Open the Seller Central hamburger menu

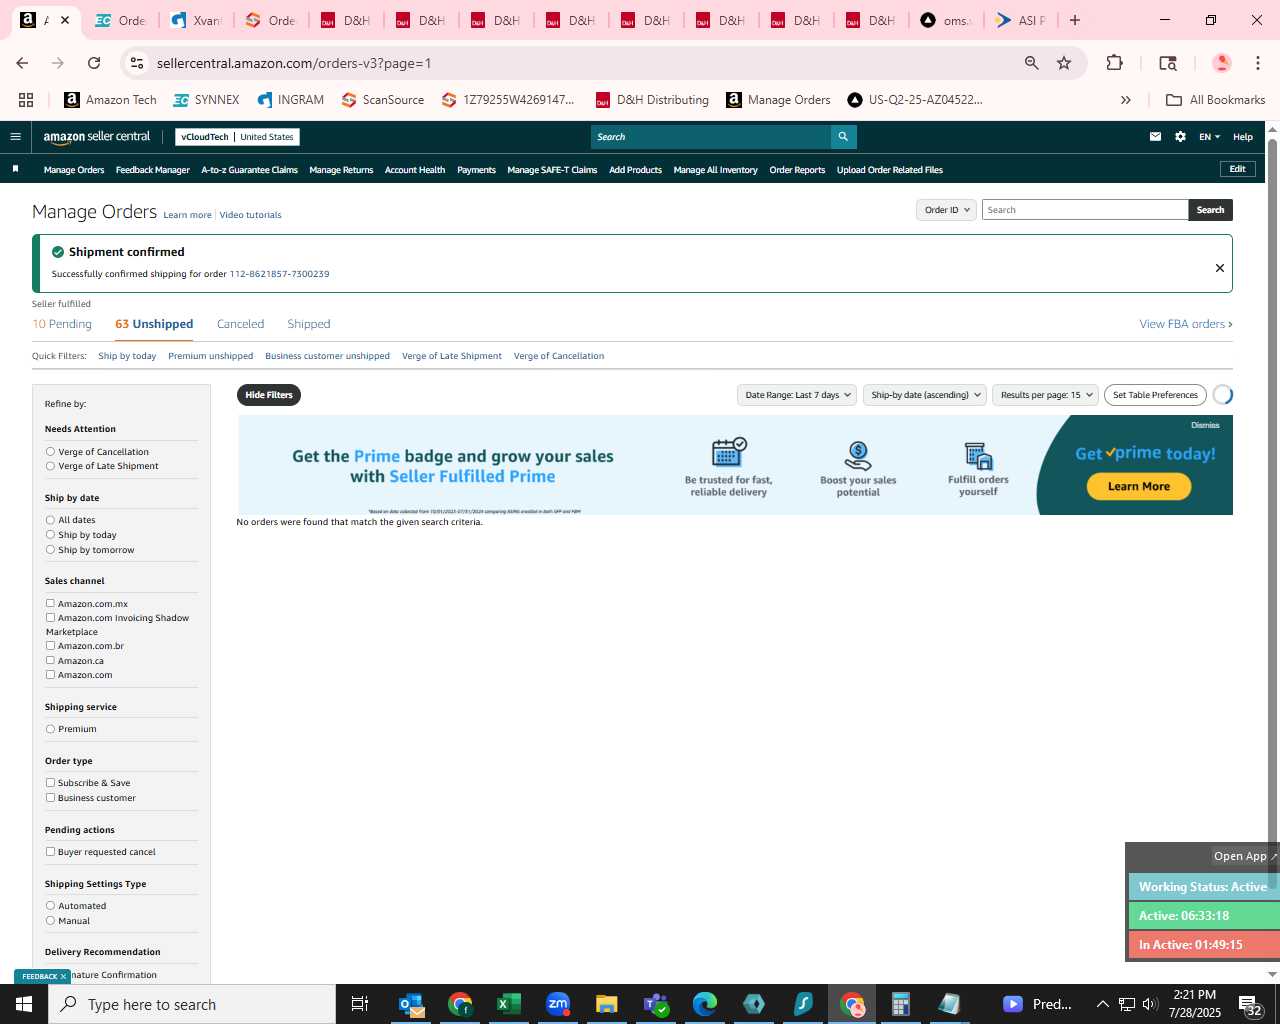coord(15,137)
